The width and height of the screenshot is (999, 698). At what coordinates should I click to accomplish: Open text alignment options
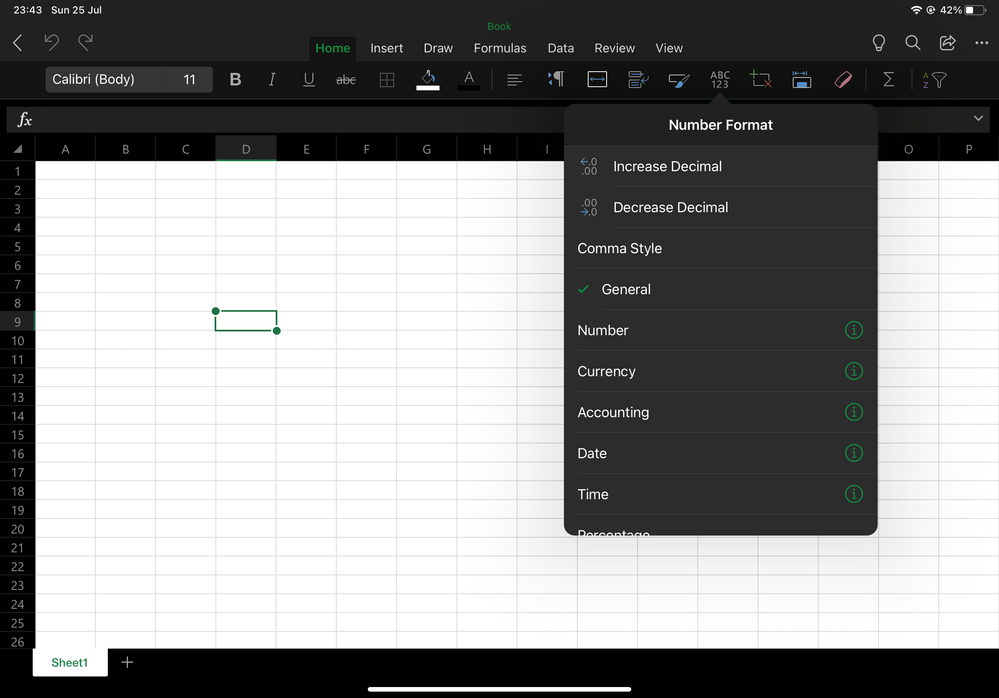514,80
